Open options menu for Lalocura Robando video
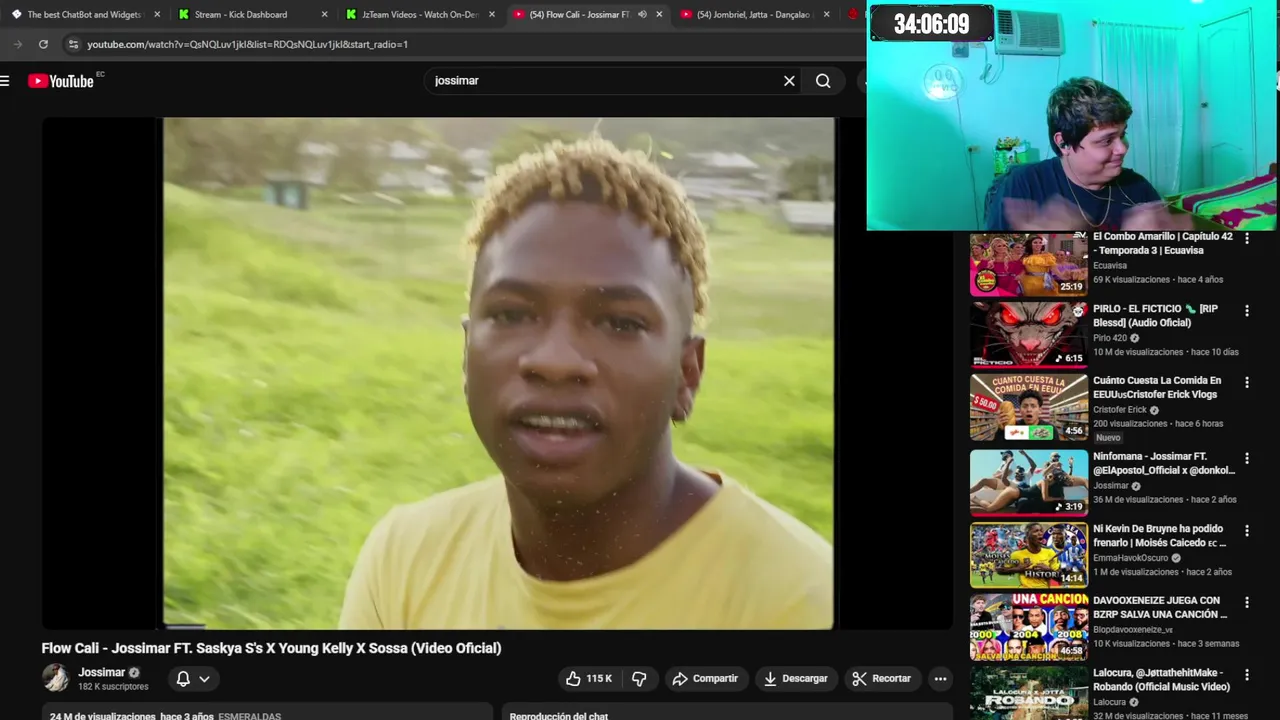The height and width of the screenshot is (720, 1280). tap(1246, 675)
